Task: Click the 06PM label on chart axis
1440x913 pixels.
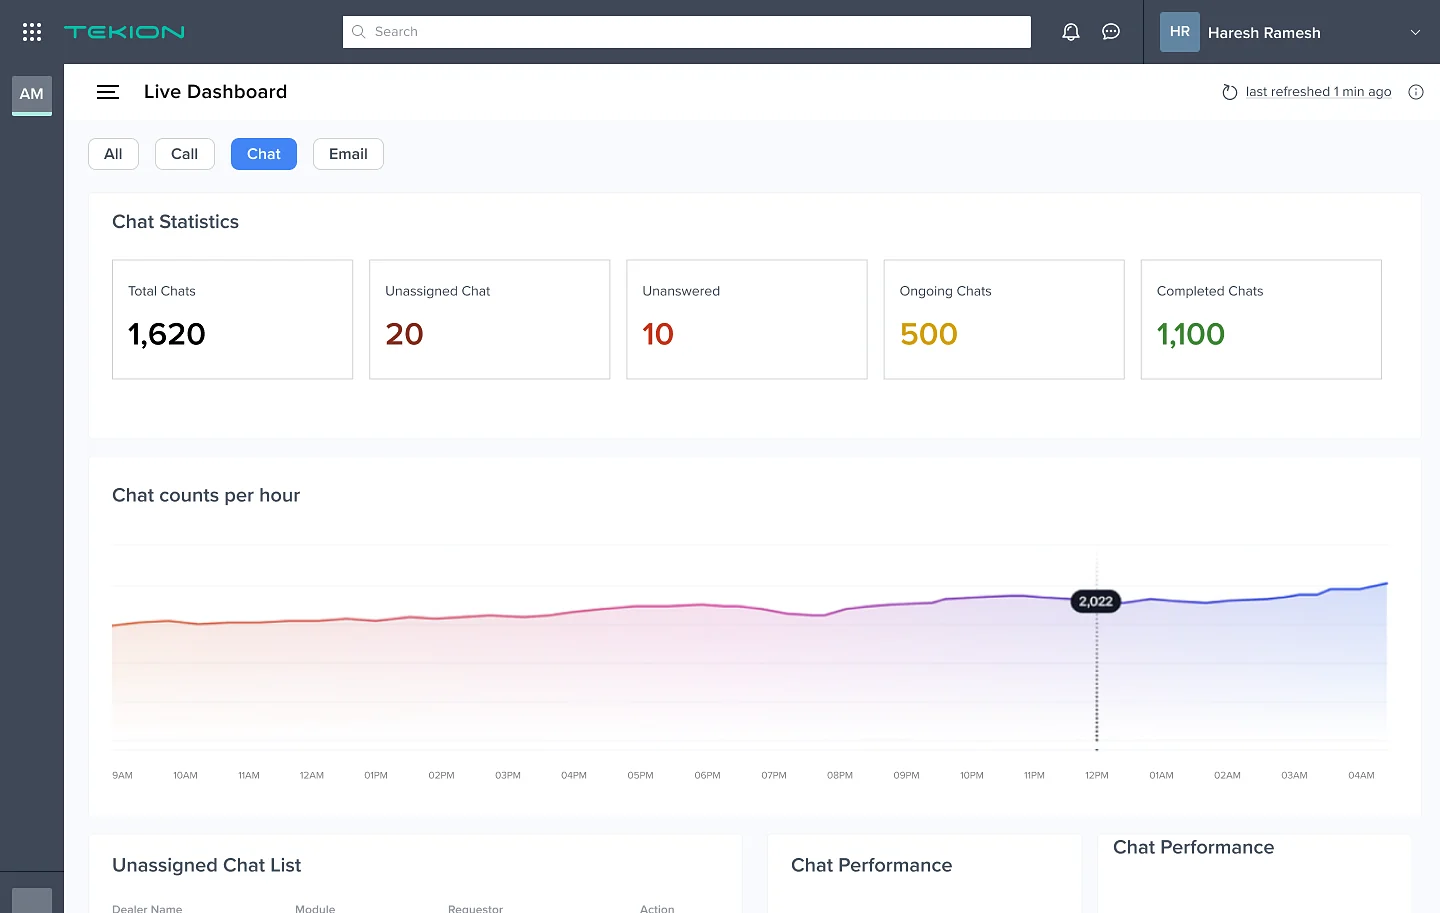Action: coord(707,775)
